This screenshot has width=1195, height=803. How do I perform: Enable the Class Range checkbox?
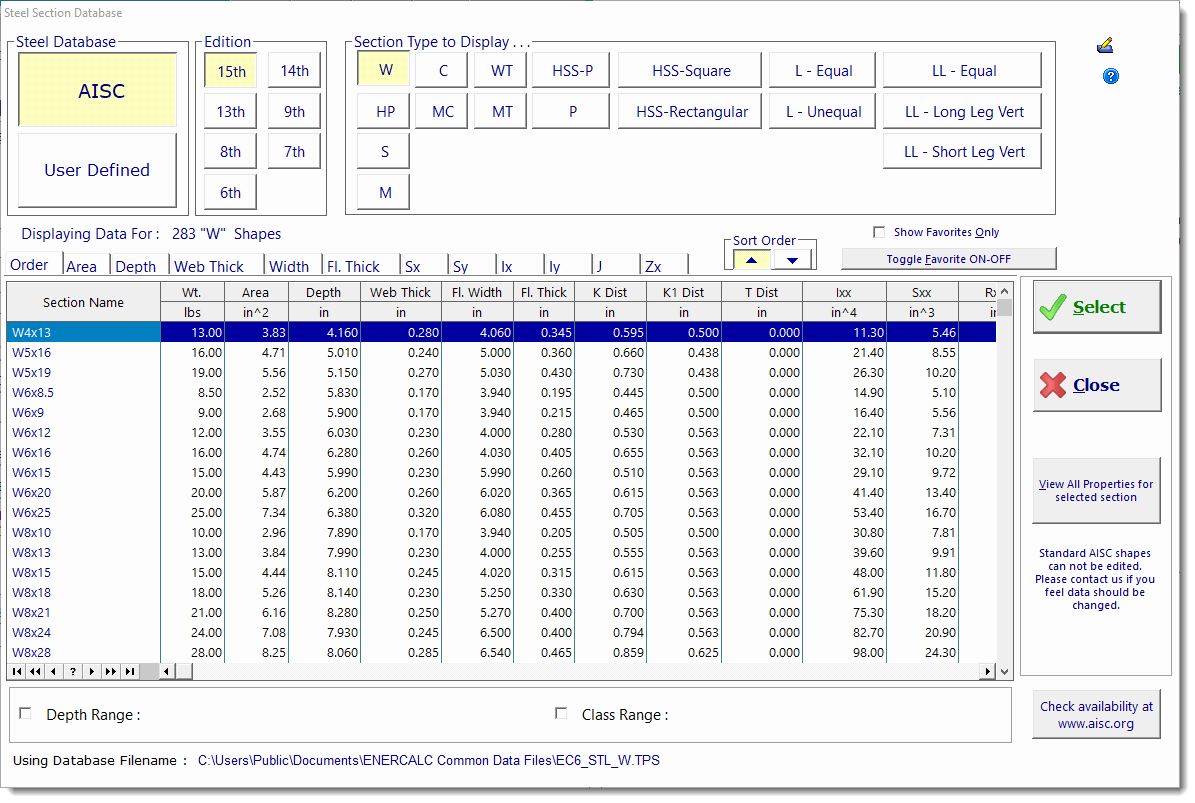click(562, 714)
